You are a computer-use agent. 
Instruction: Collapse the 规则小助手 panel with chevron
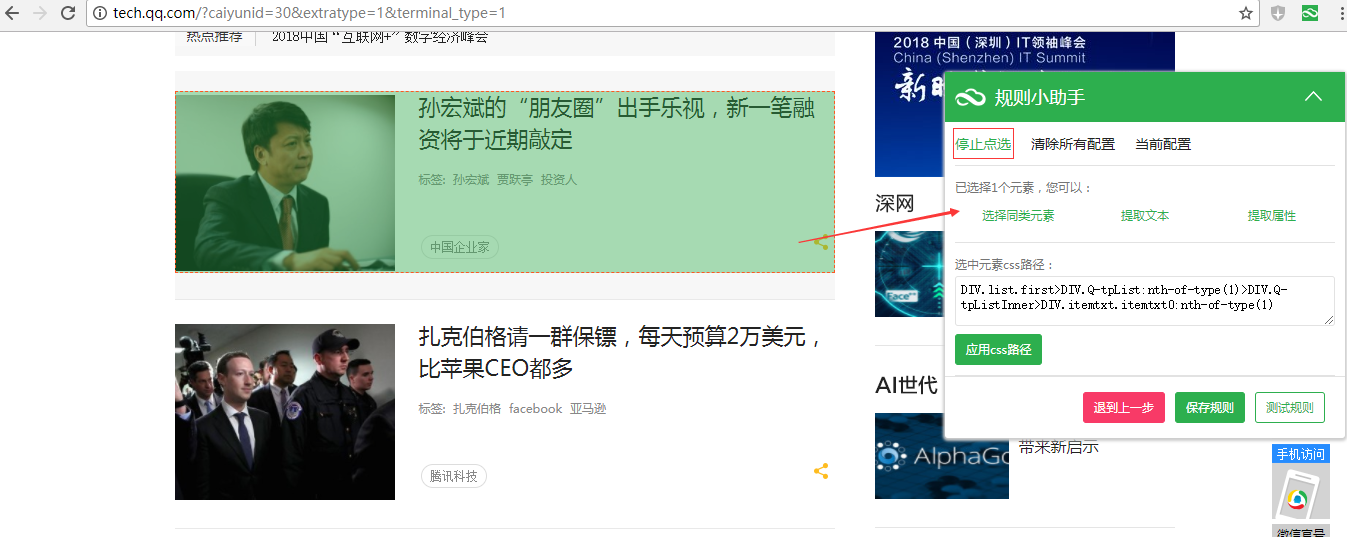pyautogui.click(x=1314, y=97)
